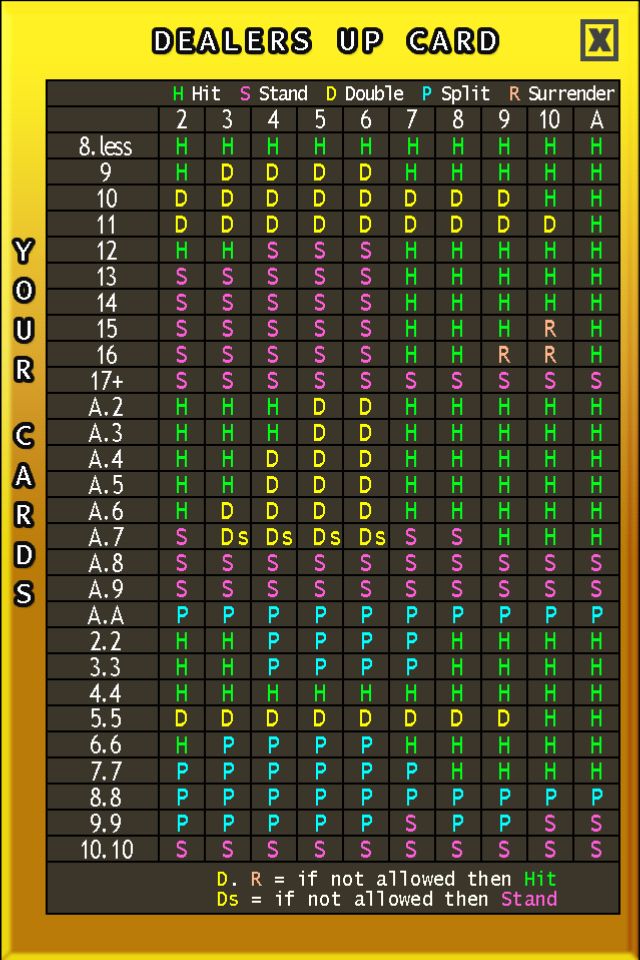Click the 'A.A' row label
The height and width of the screenshot is (960, 640).
click(105, 615)
